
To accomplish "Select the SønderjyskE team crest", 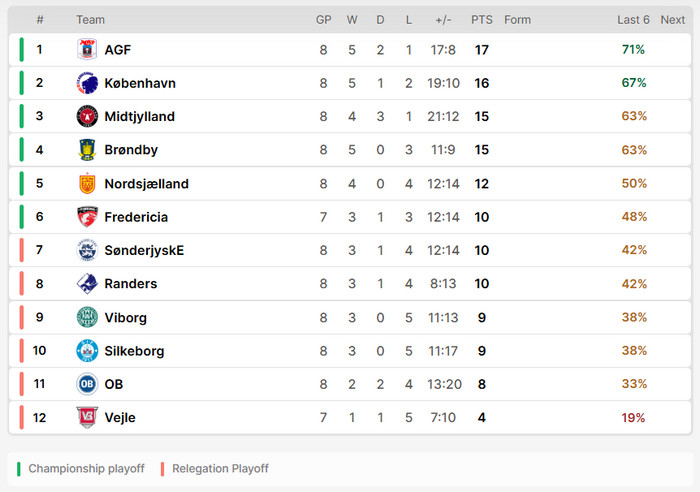I will coord(87,251).
